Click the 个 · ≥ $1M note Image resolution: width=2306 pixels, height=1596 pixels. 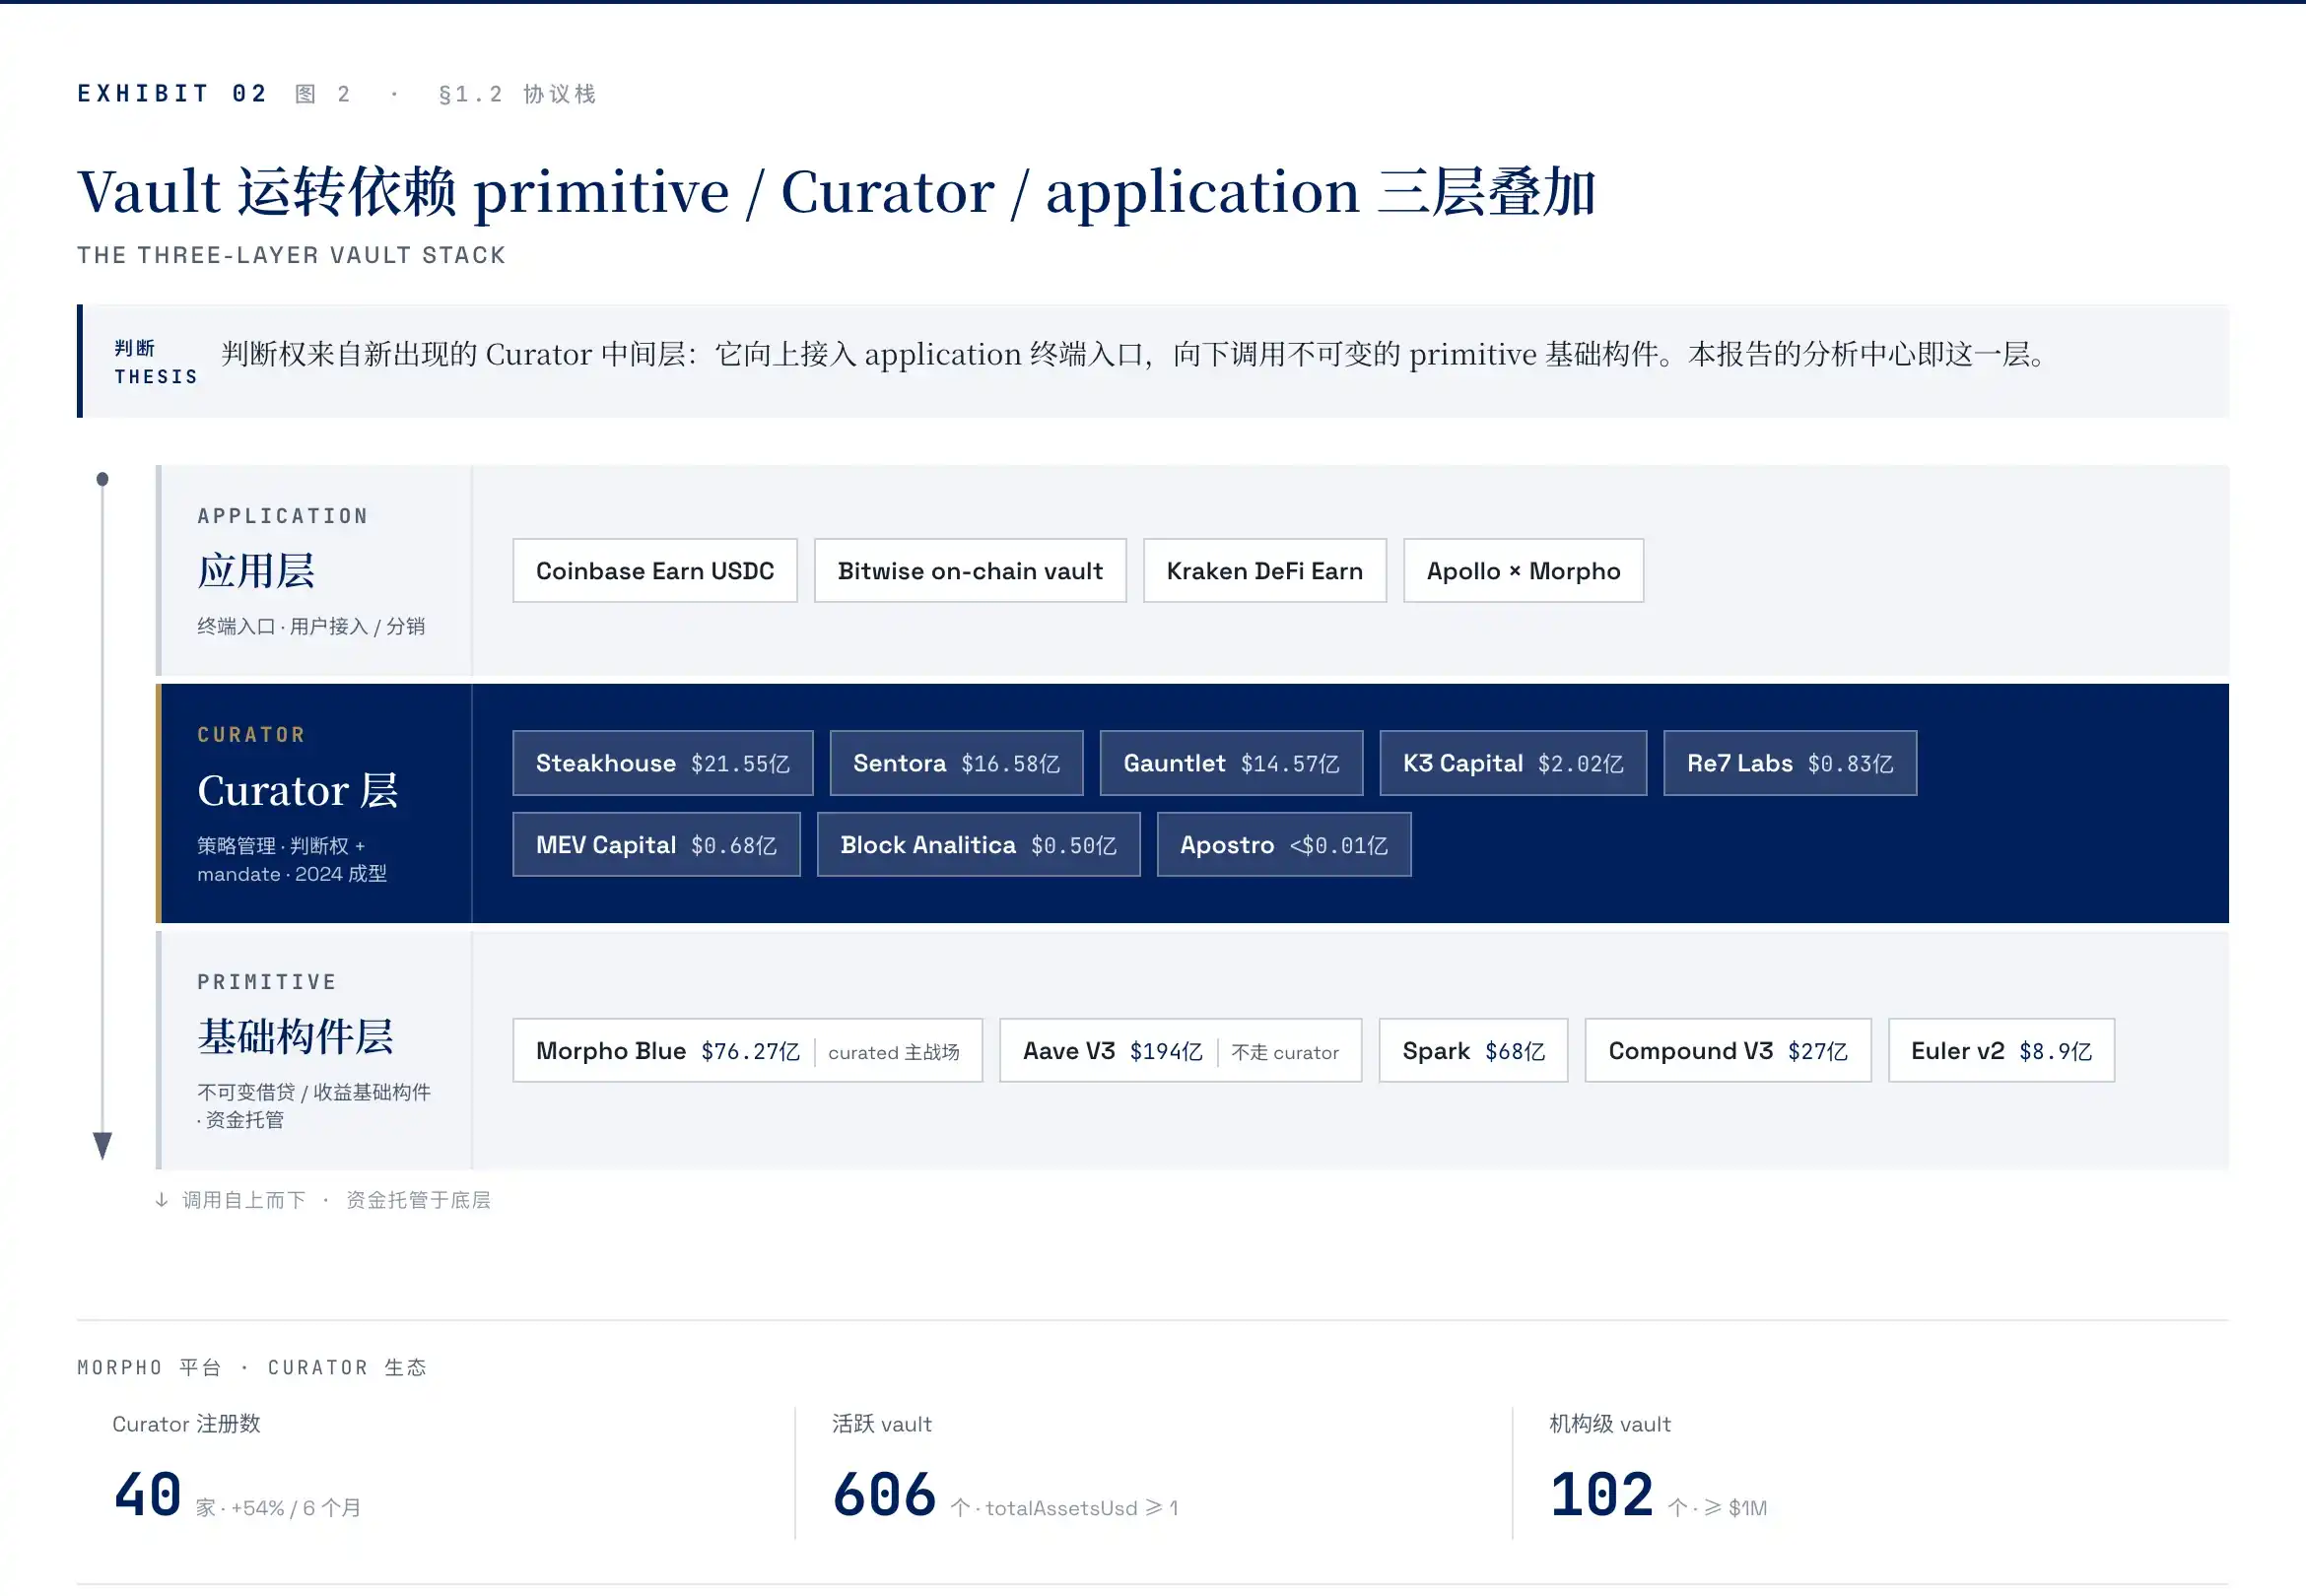point(1717,1507)
